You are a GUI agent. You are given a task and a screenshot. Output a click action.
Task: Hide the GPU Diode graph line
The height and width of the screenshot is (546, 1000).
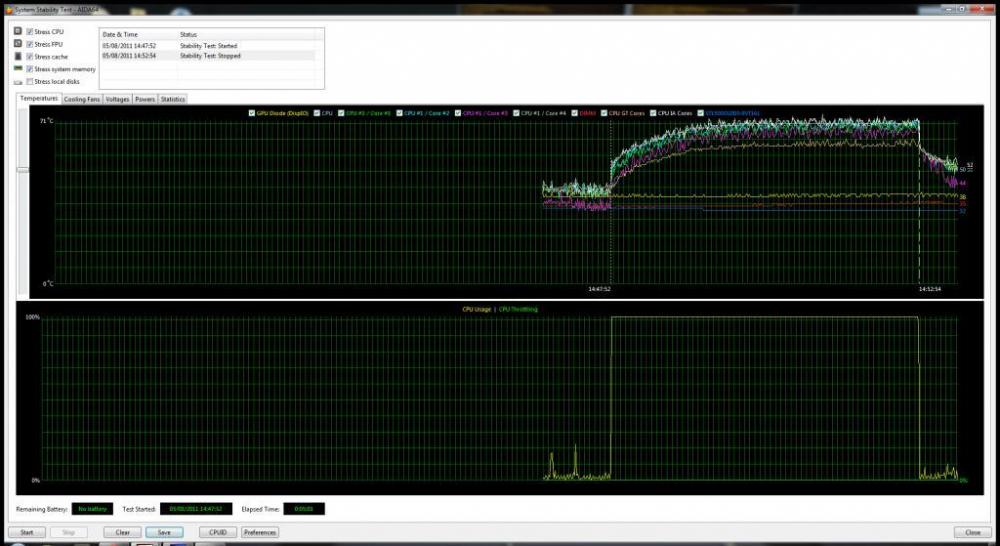click(251, 113)
